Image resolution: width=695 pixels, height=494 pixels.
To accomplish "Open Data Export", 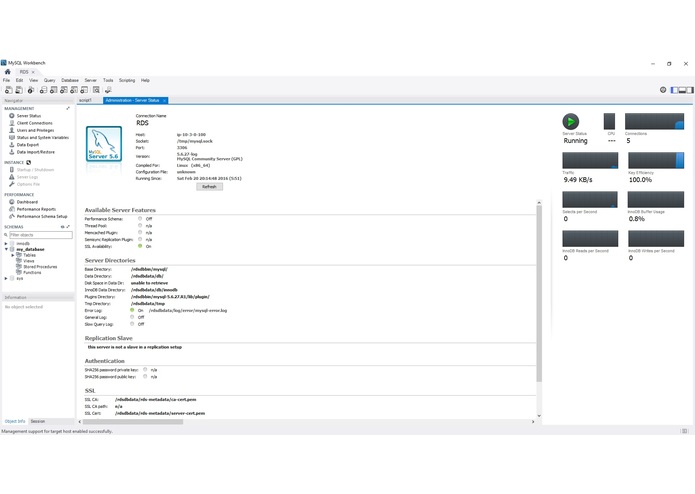I will [x=28, y=145].
